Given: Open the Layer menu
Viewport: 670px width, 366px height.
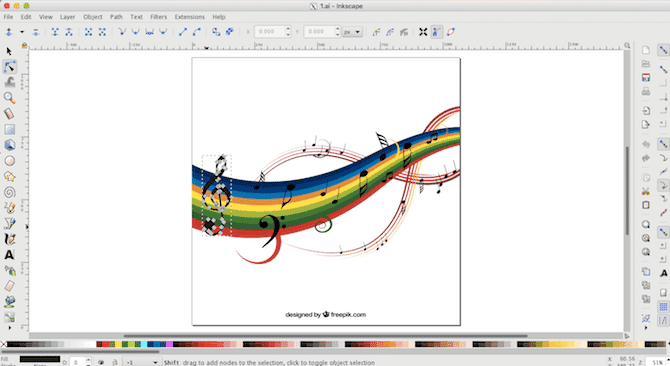Looking at the screenshot, I should point(67,17).
